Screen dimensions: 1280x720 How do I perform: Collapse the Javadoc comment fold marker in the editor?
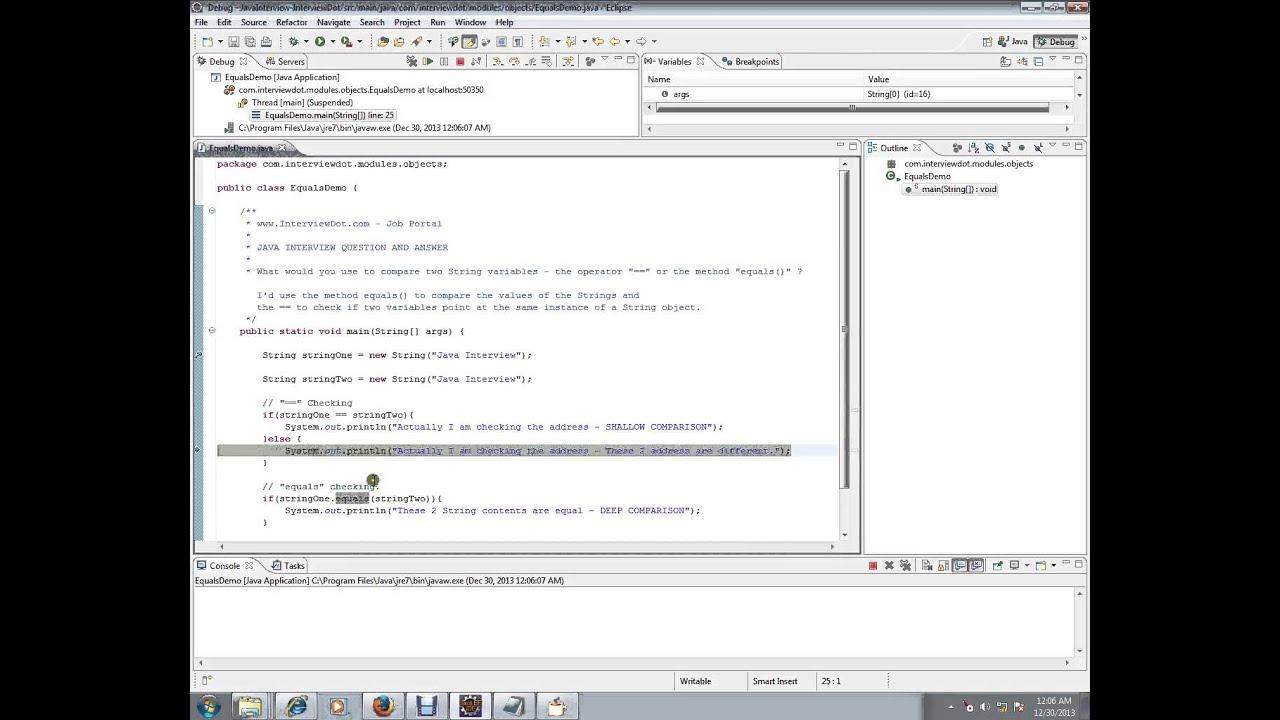tap(212, 211)
